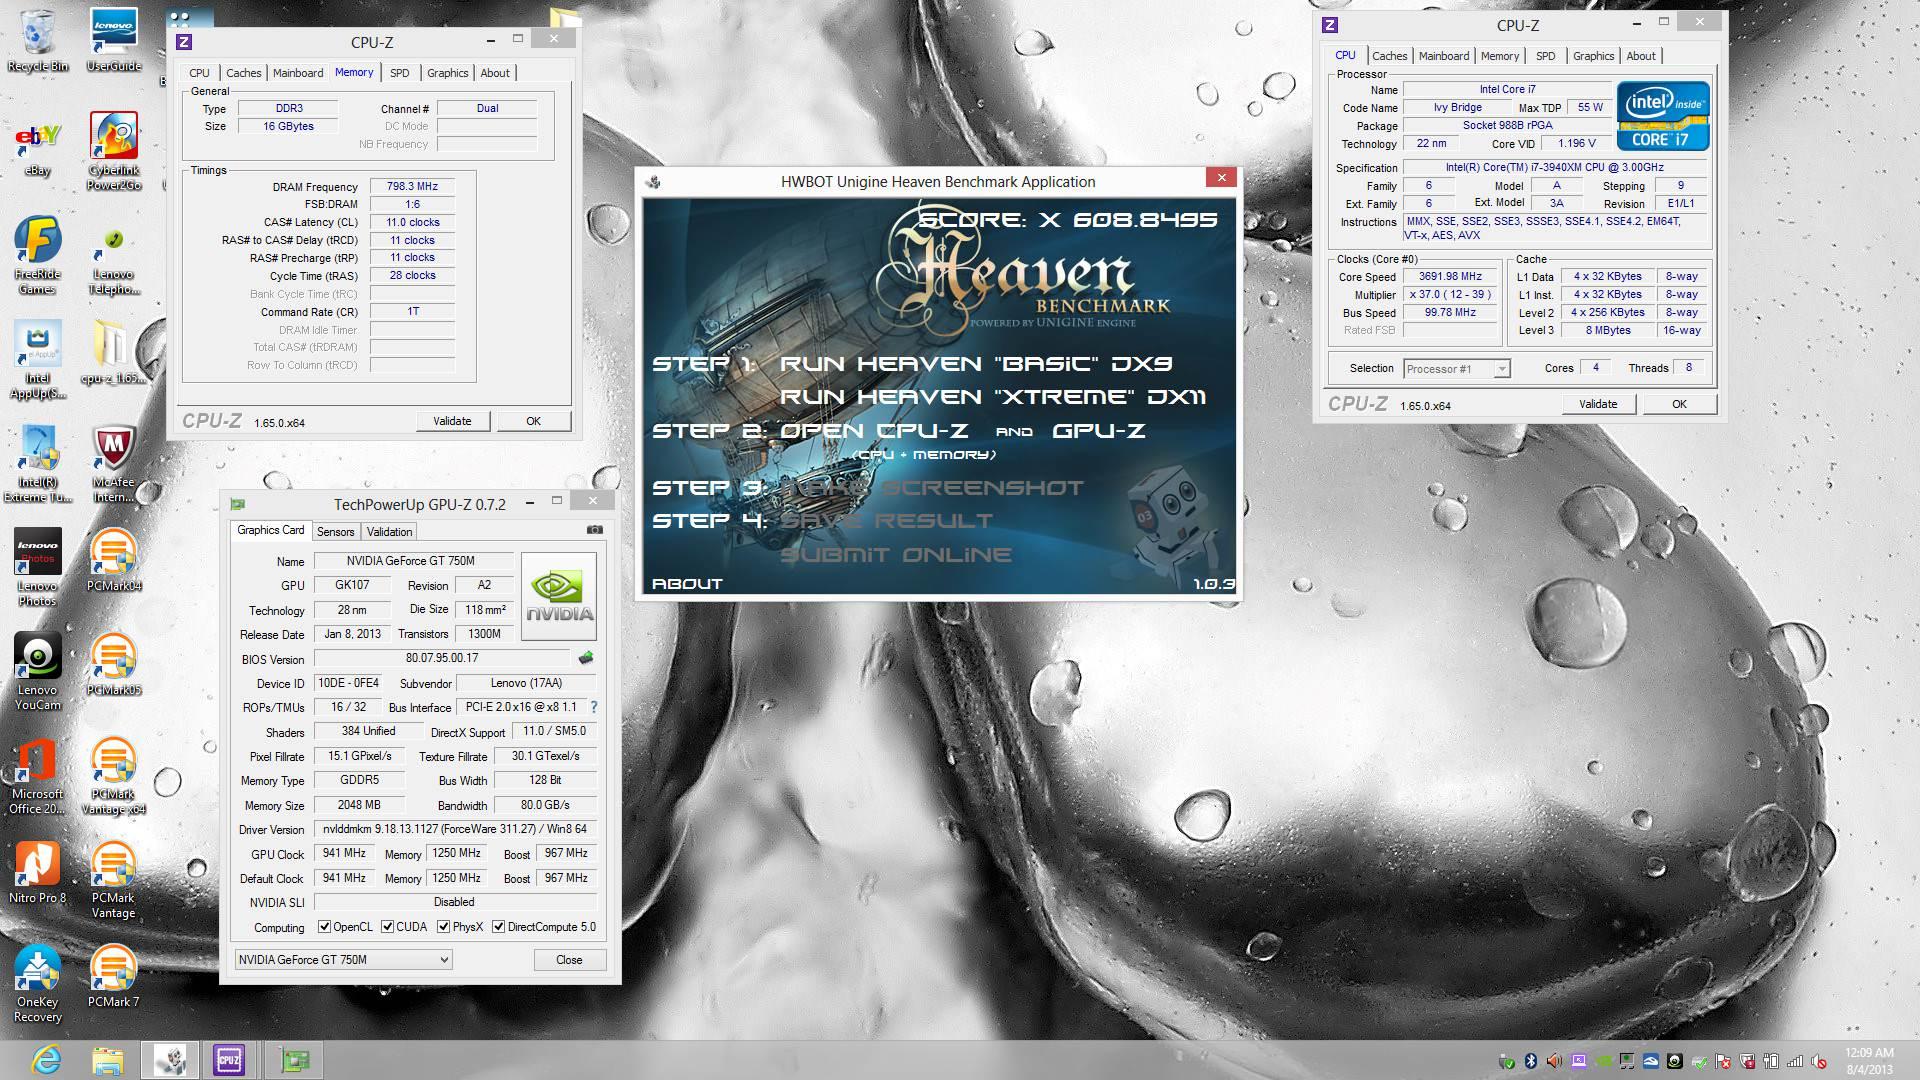Screen dimensions: 1920x1080
Task: Open the Processor #1 selection dropdown
Action: click(1456, 369)
